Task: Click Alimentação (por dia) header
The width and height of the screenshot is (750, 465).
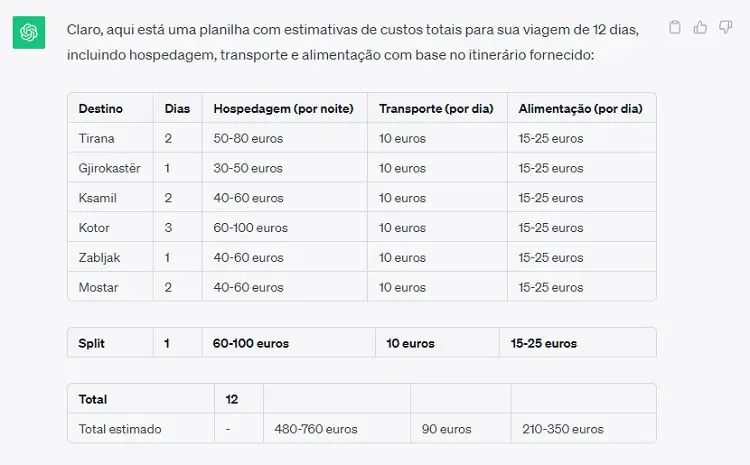Action: click(x=581, y=109)
